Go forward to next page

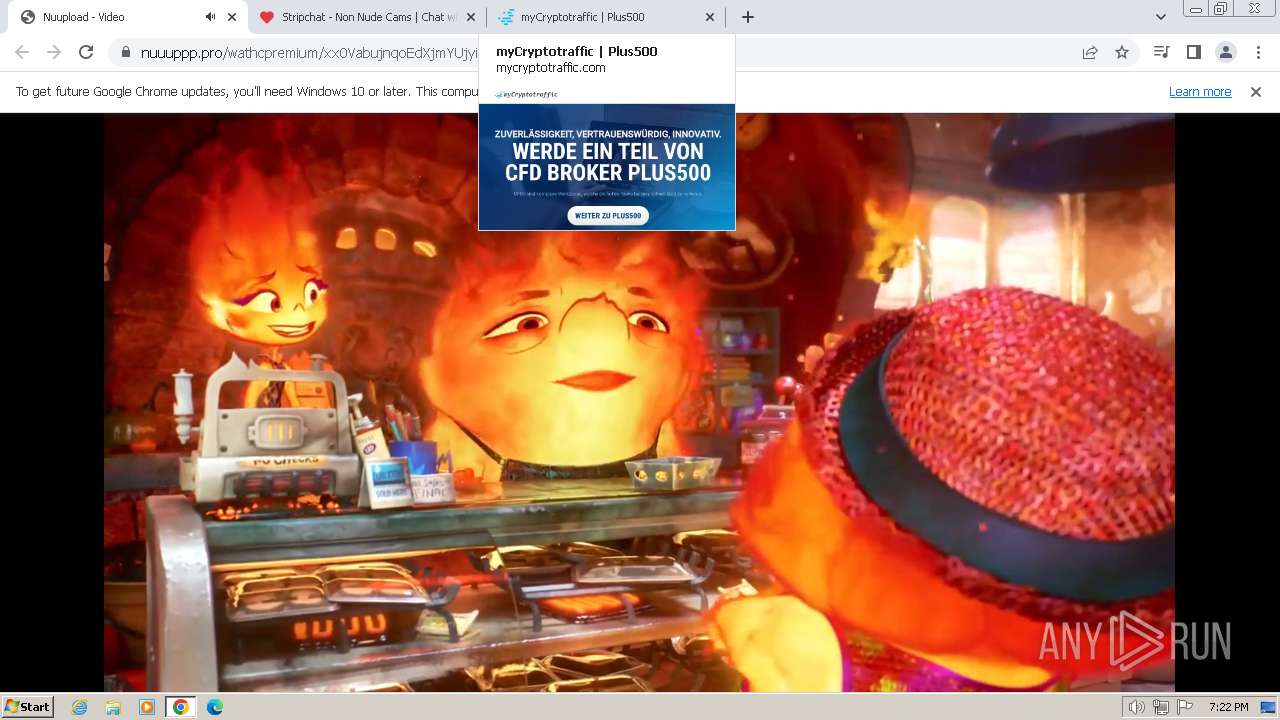pyautogui.click(x=54, y=52)
